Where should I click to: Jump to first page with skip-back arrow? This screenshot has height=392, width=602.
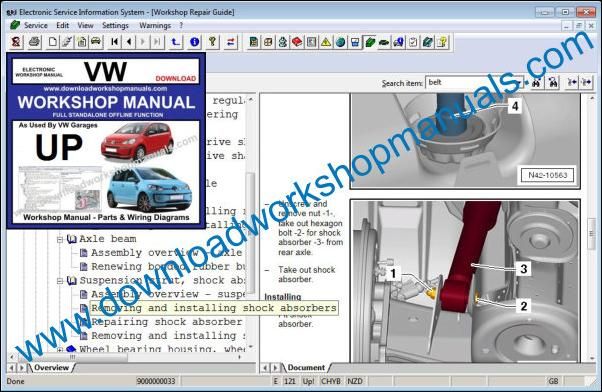(114, 42)
